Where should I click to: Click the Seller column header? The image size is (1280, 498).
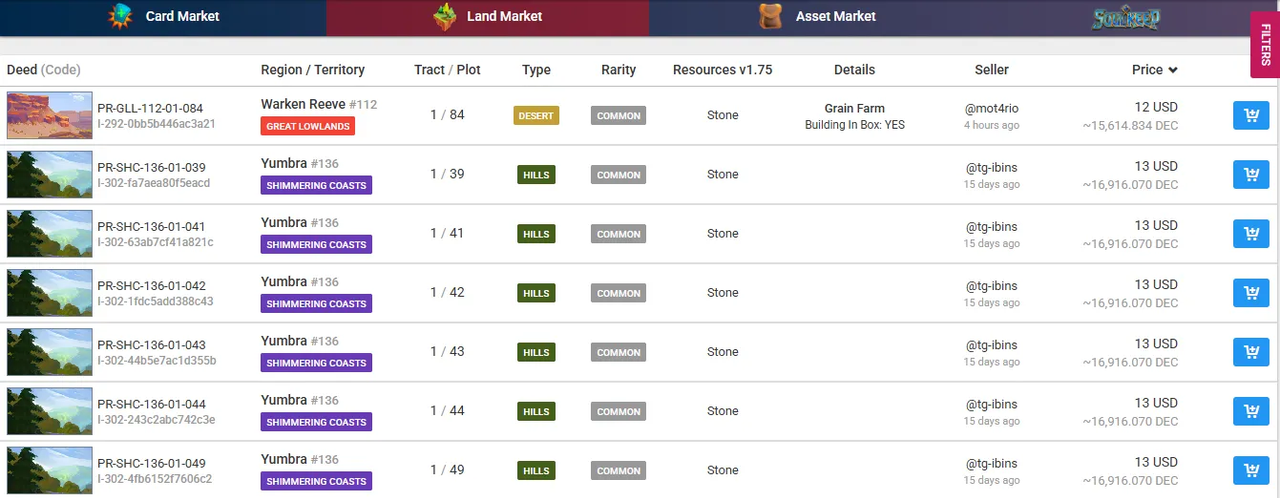click(992, 70)
